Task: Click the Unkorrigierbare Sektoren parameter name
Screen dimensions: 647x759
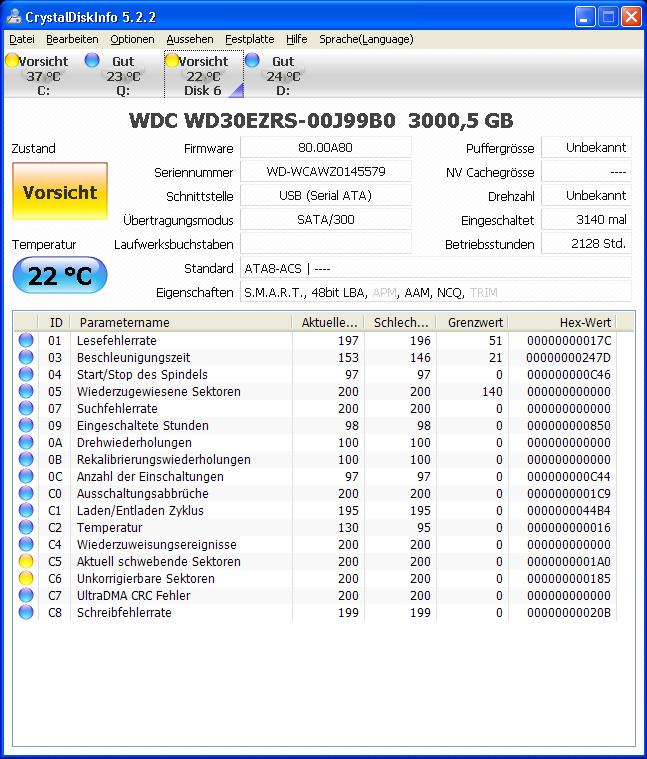Action: coord(146,578)
